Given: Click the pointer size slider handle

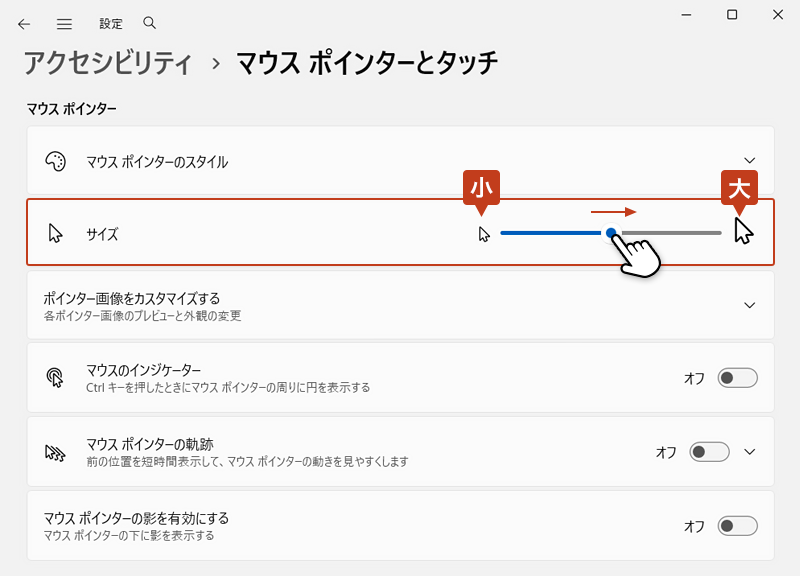Looking at the screenshot, I should (x=610, y=232).
